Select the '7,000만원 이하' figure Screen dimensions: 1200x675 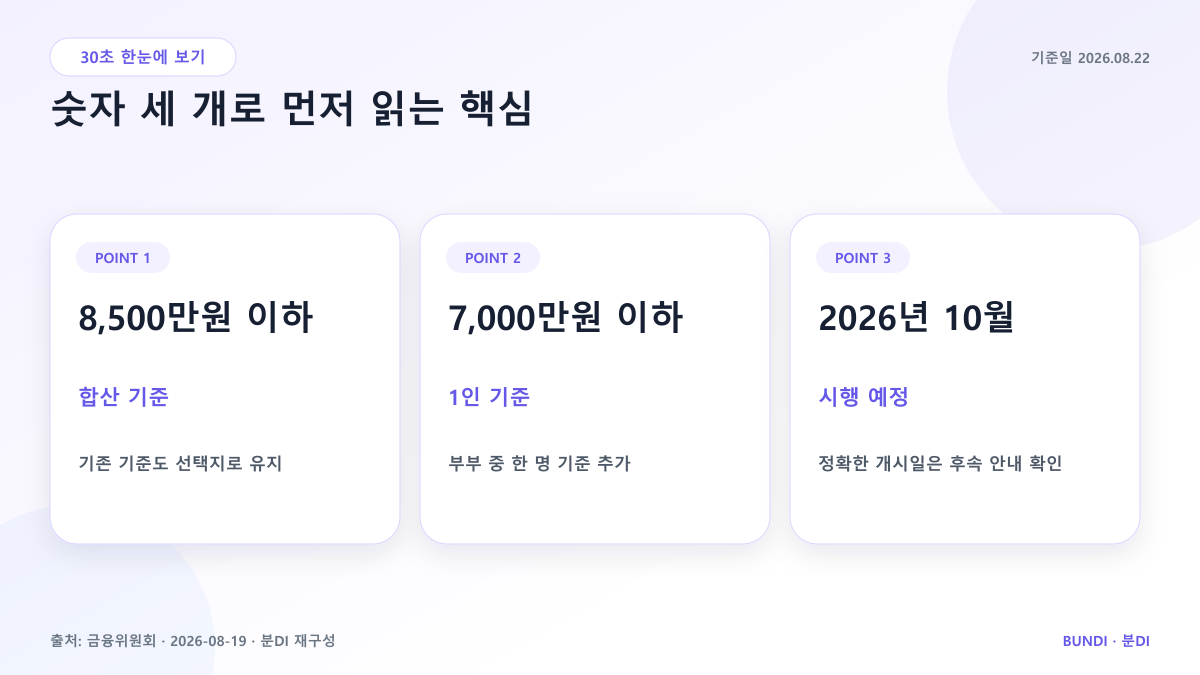click(x=566, y=319)
